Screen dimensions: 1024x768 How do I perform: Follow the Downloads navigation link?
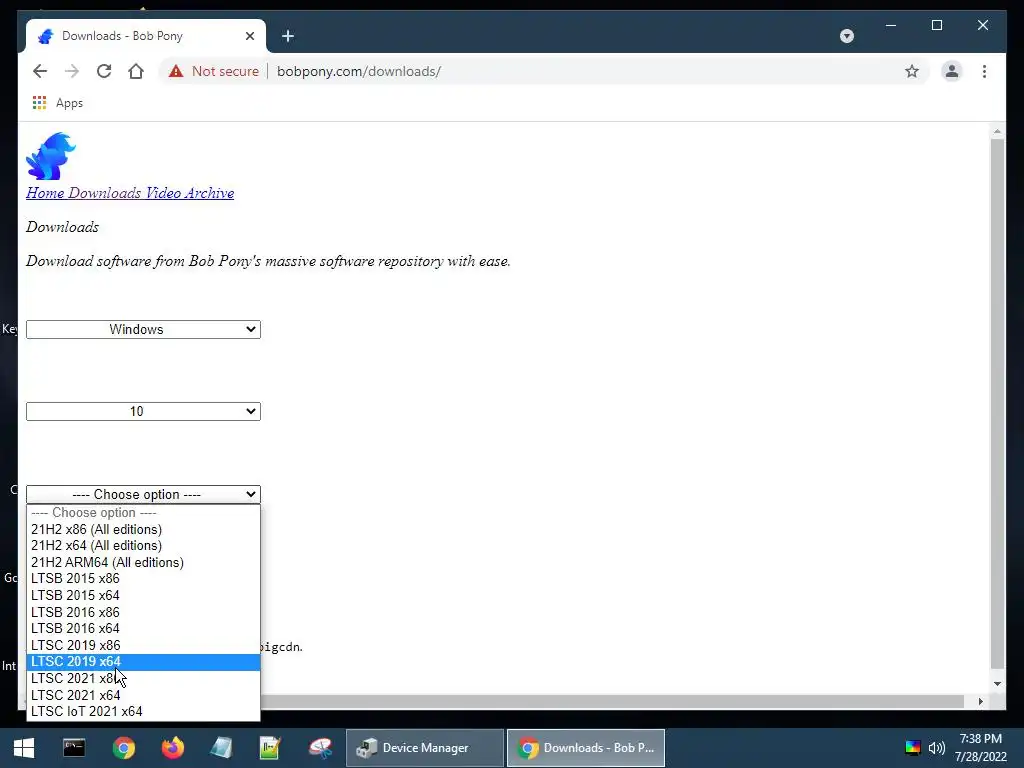tap(104, 193)
